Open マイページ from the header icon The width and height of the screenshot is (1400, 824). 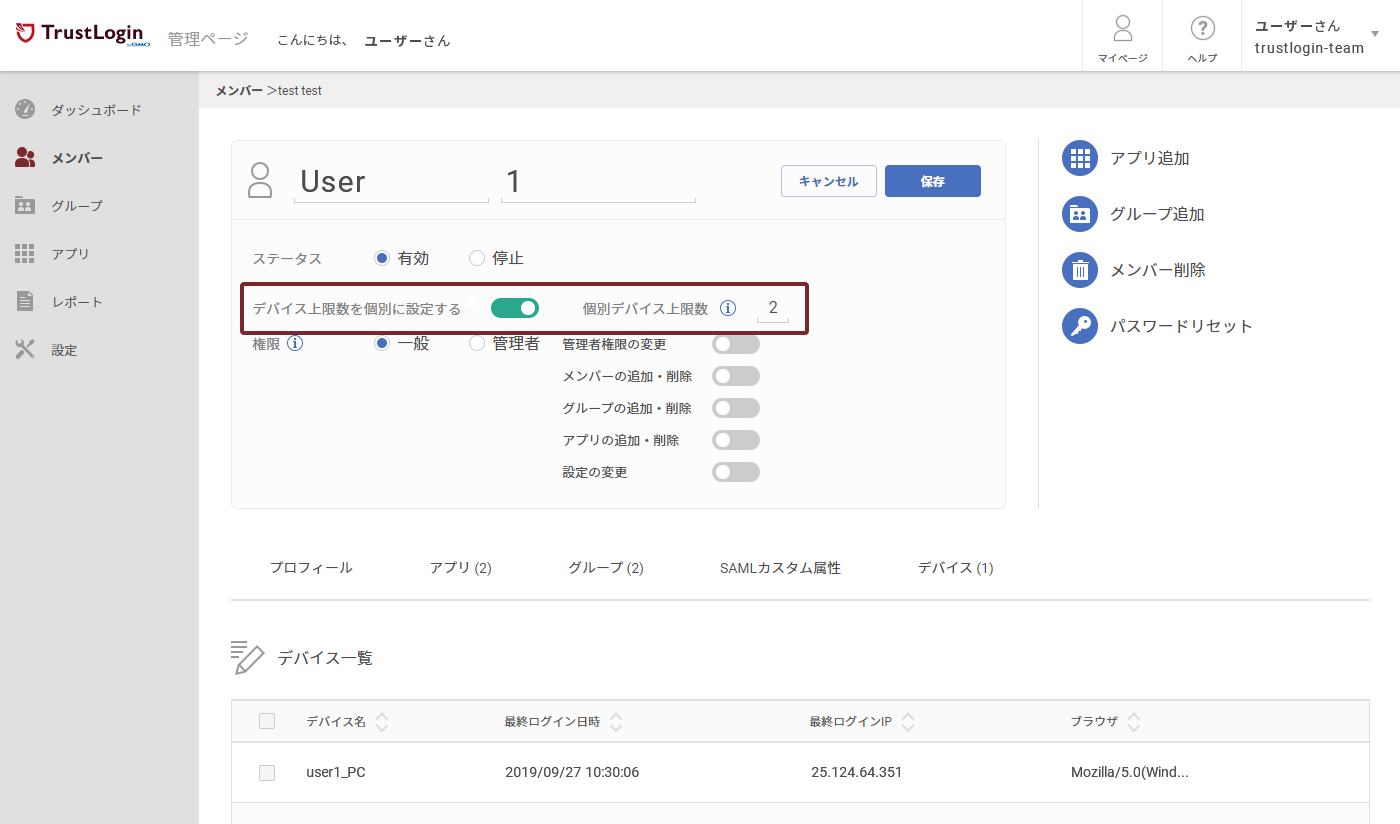click(1122, 28)
